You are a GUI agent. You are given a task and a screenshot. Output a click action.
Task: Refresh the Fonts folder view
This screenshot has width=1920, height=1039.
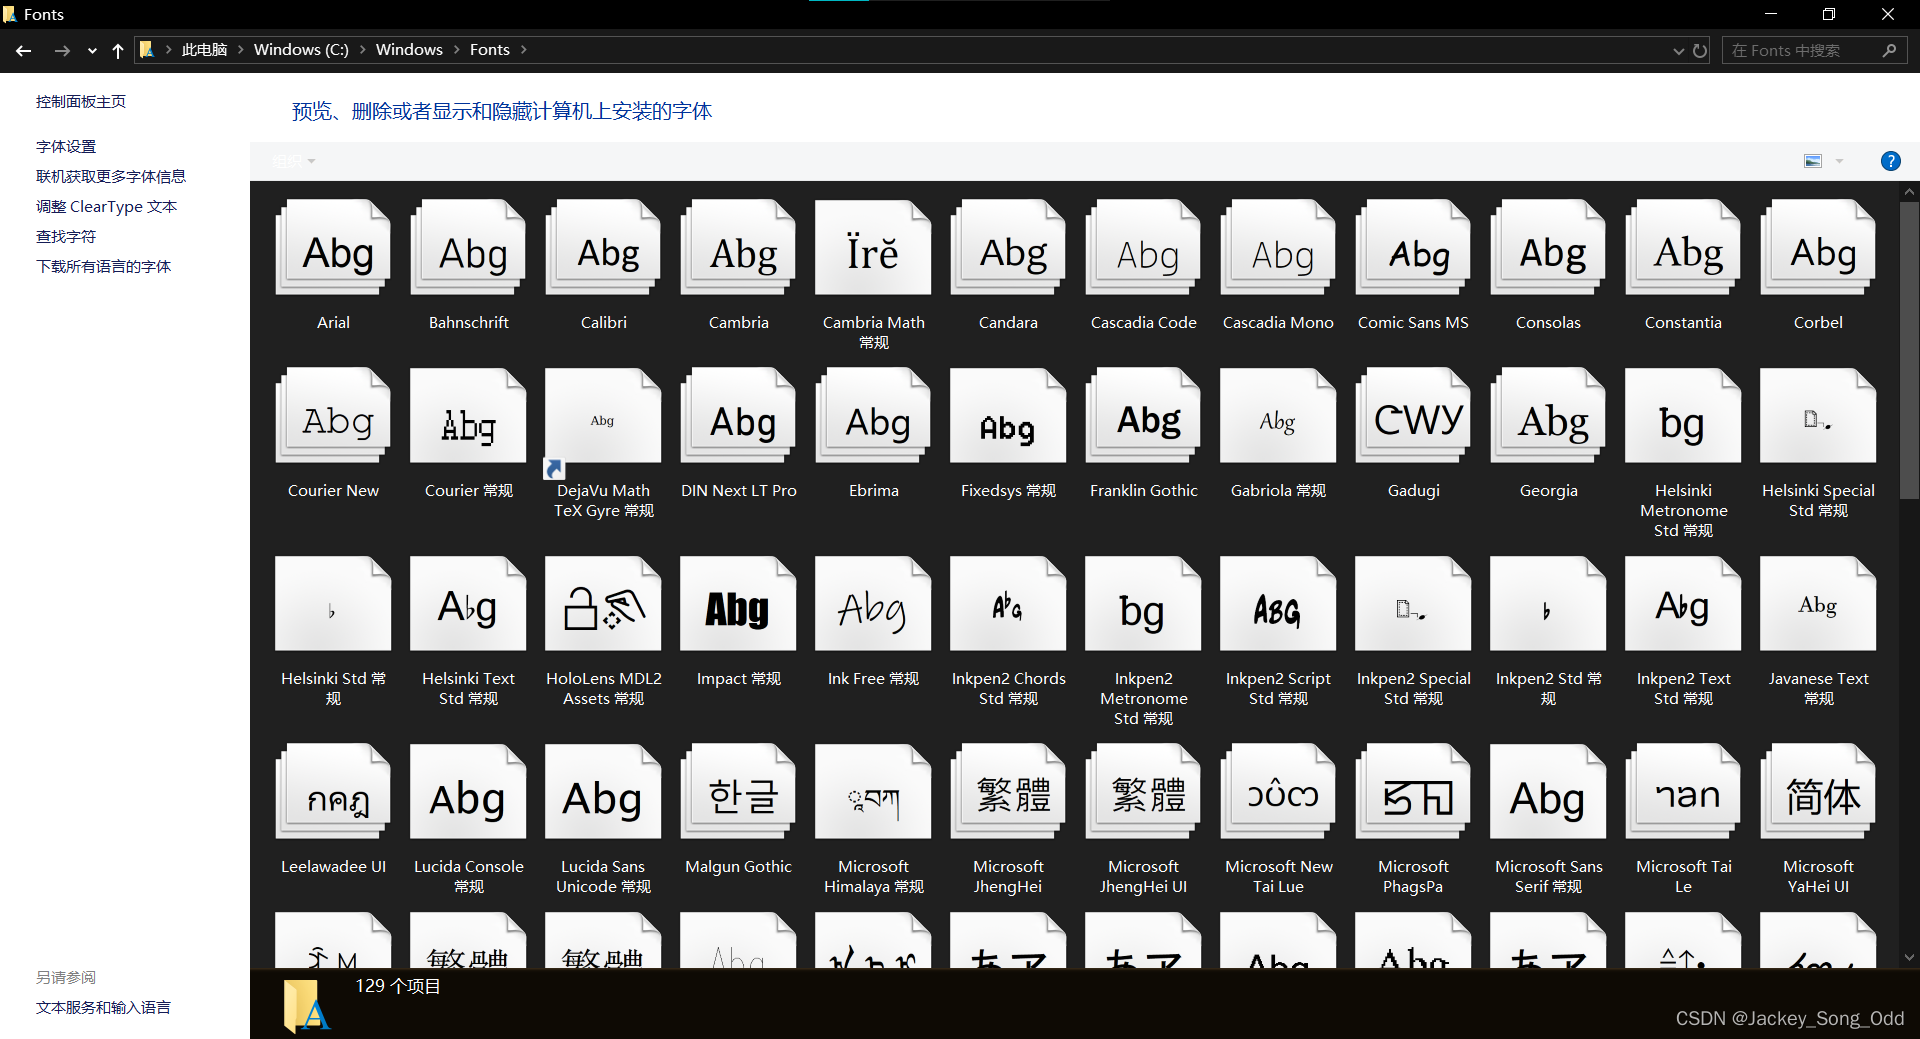tap(1700, 50)
